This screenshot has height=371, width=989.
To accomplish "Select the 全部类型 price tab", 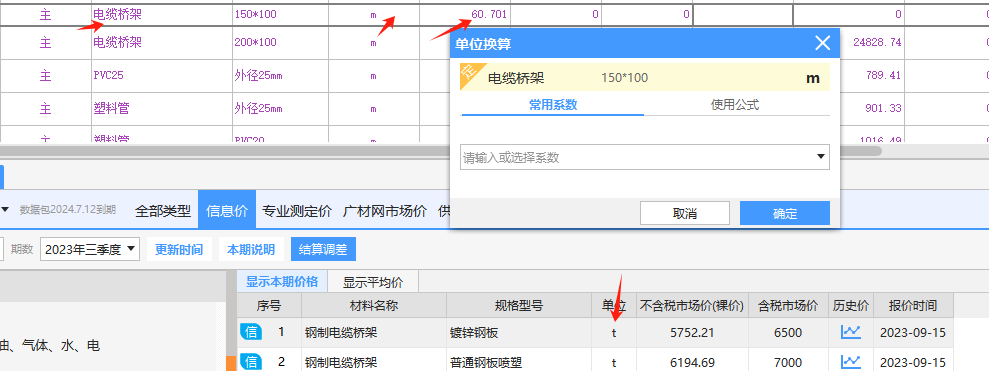I will (163, 211).
